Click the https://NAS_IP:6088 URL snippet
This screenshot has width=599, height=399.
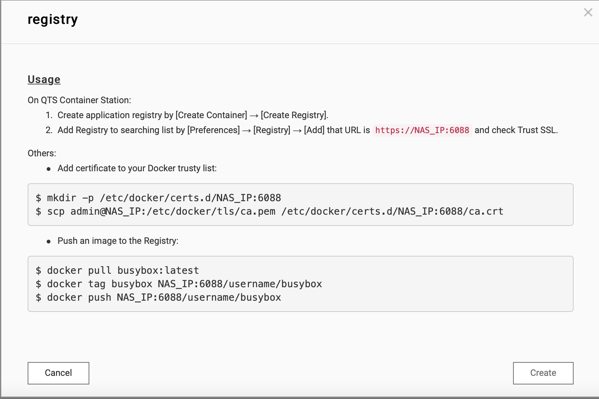(422, 130)
